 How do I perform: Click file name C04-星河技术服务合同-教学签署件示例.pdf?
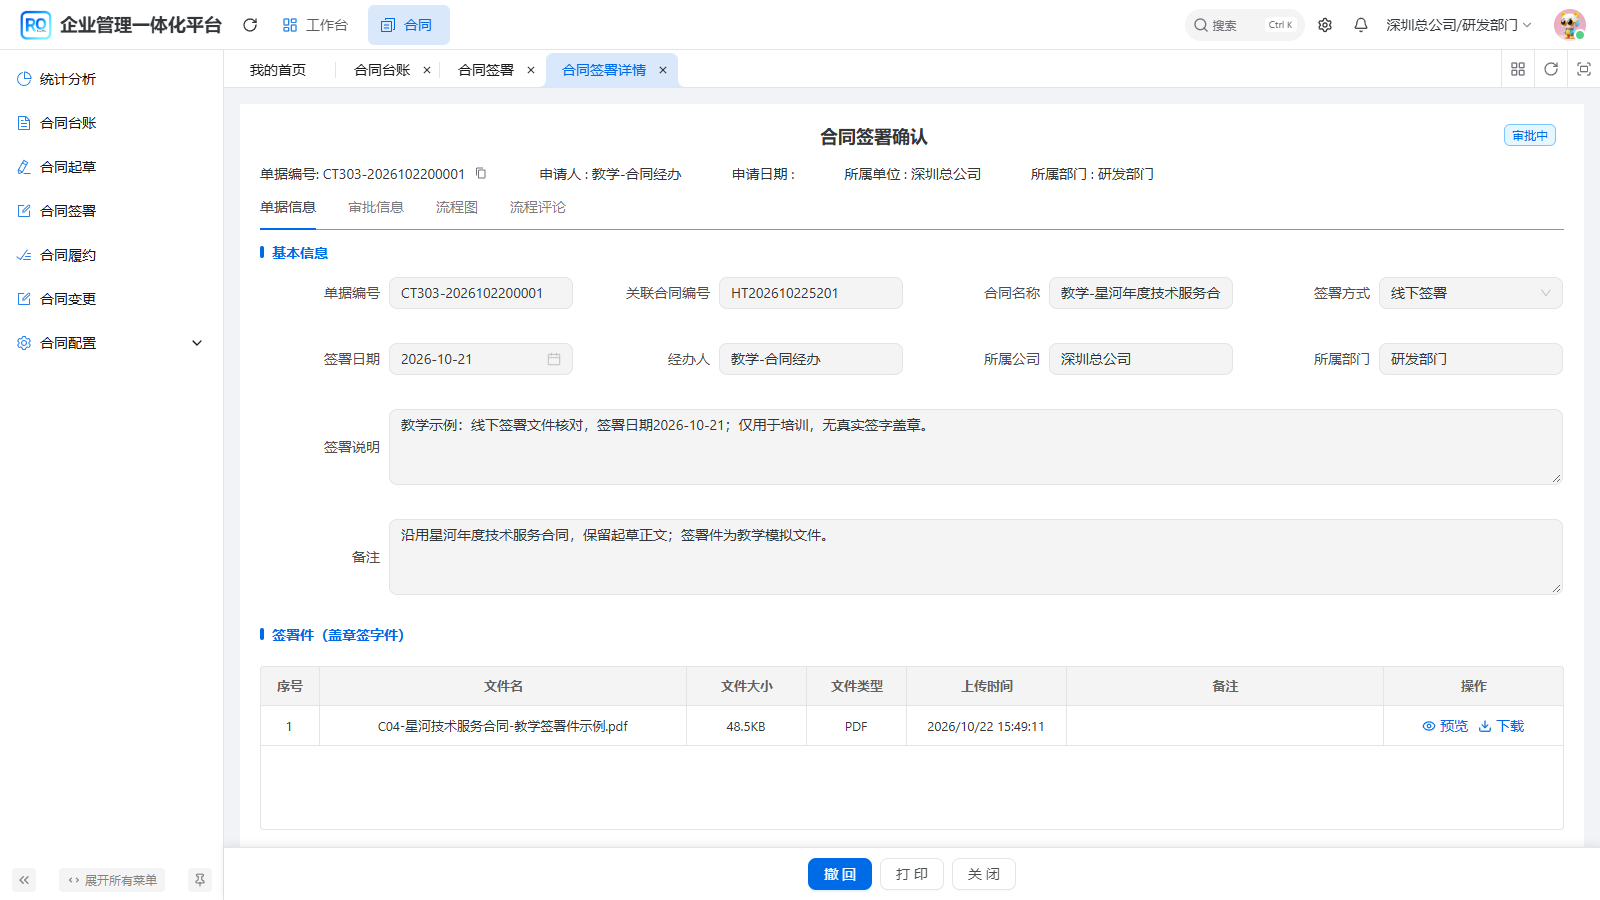click(x=503, y=726)
